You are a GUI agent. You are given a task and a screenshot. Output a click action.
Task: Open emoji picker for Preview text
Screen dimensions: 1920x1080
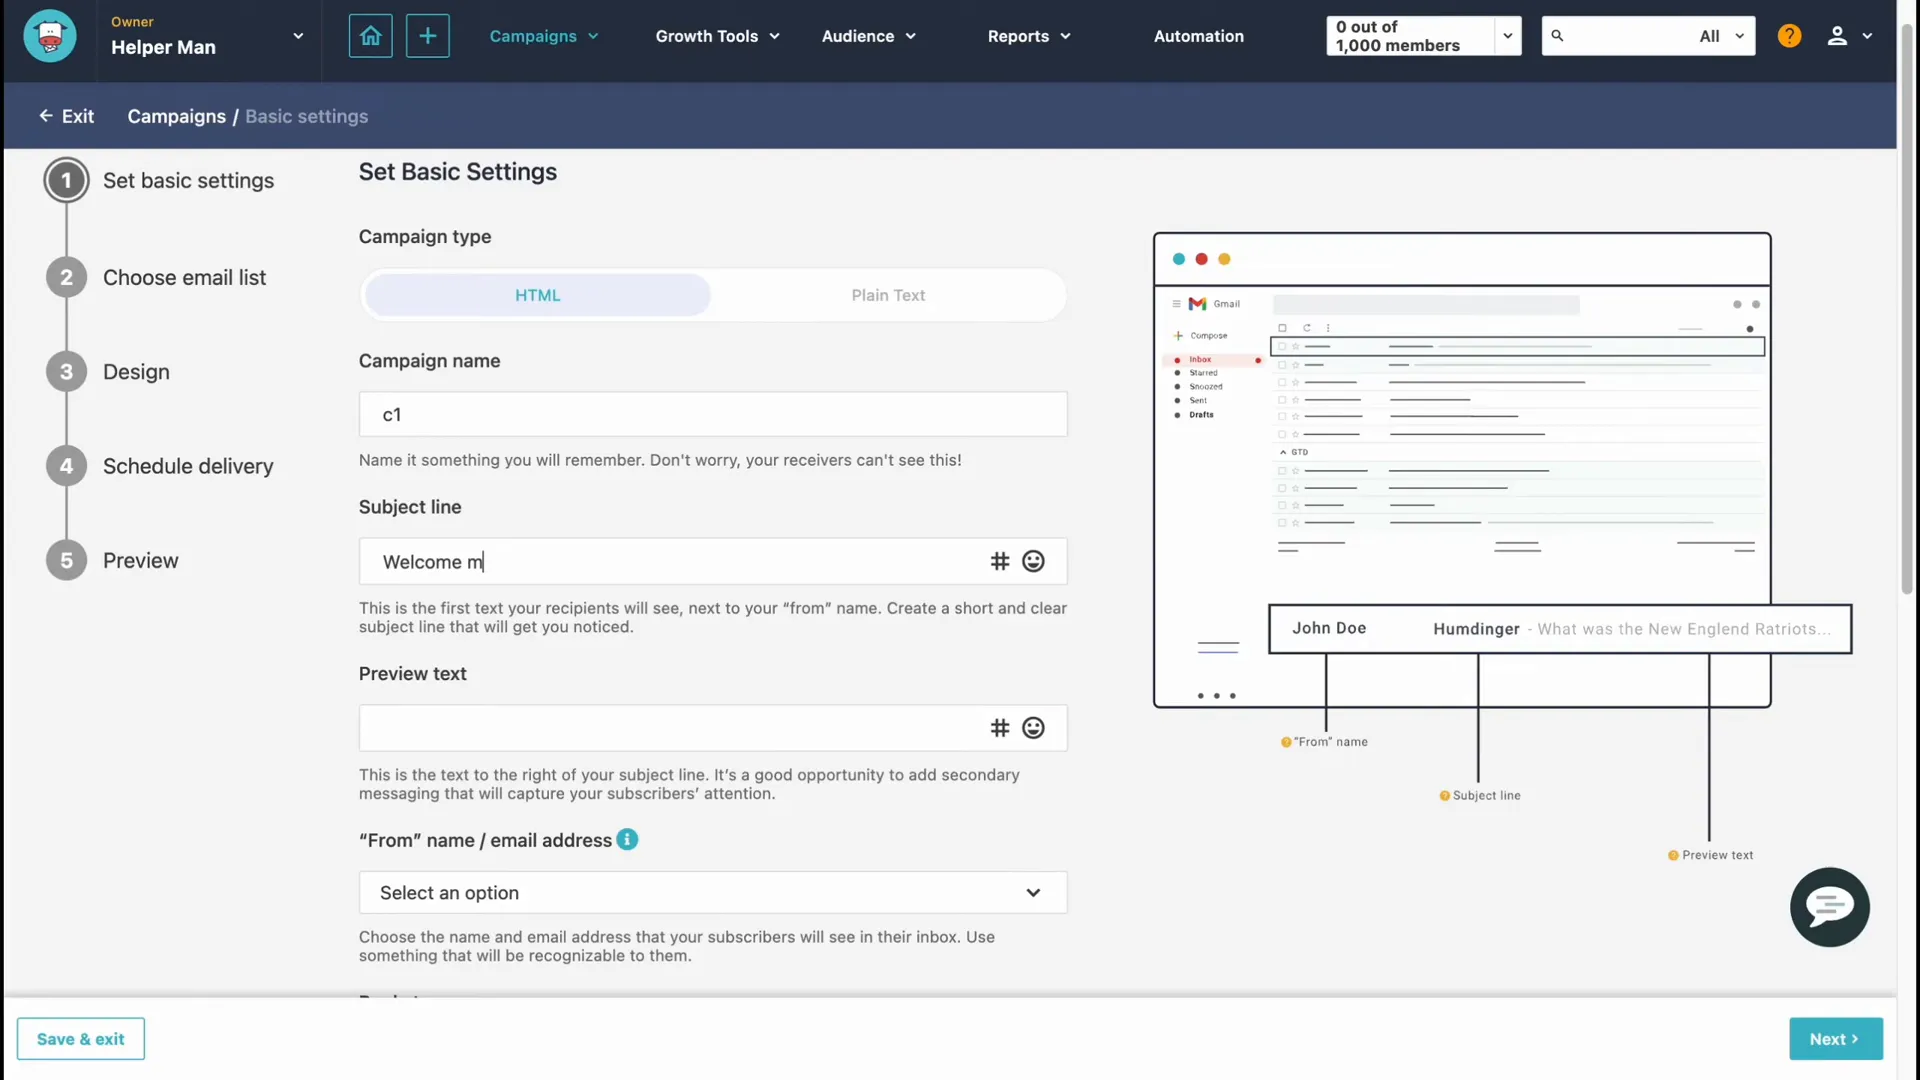[1033, 728]
